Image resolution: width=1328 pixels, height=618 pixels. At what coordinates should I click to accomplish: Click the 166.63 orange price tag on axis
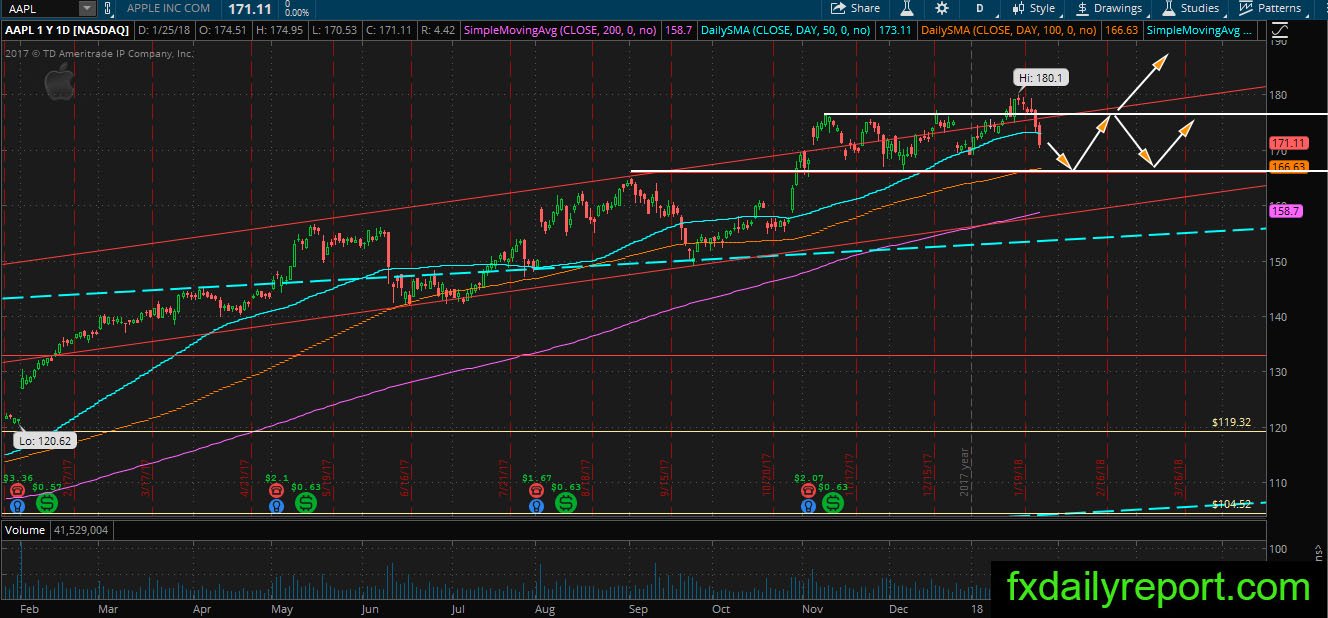[x=1287, y=166]
